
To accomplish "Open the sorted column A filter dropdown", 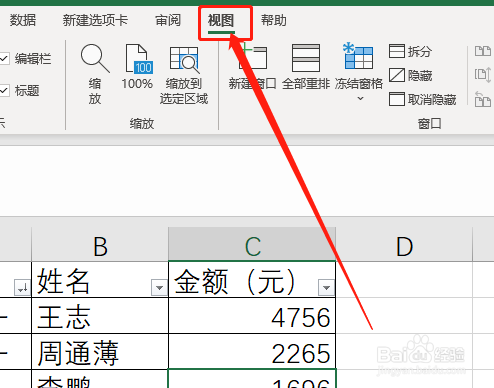I will [22, 287].
